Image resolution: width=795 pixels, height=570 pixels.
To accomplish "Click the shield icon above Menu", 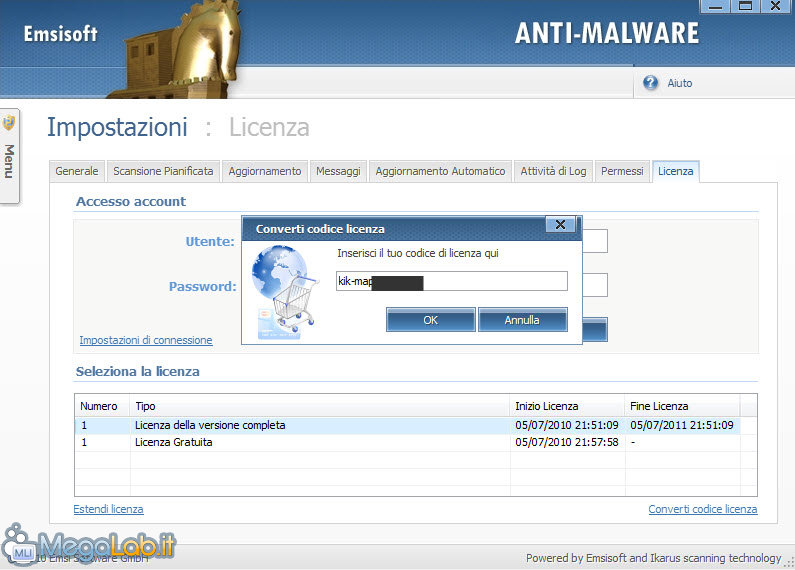I will 9,122.
